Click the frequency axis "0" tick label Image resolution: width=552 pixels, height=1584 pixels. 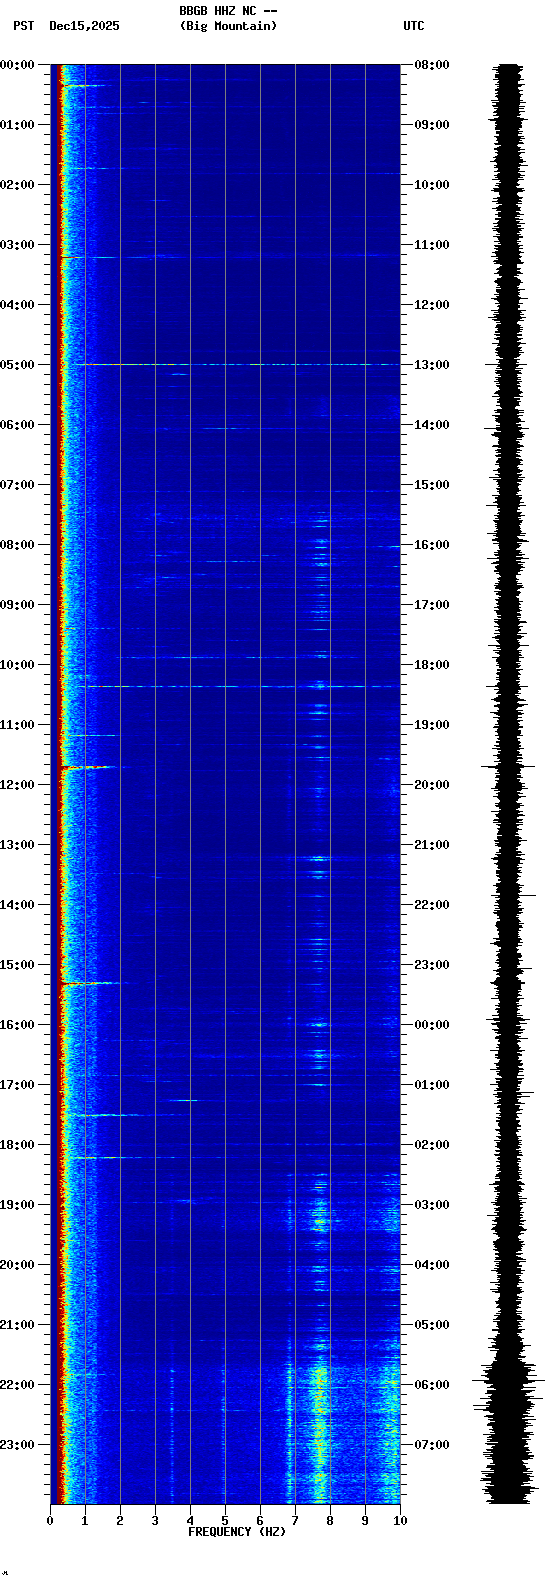50,1521
